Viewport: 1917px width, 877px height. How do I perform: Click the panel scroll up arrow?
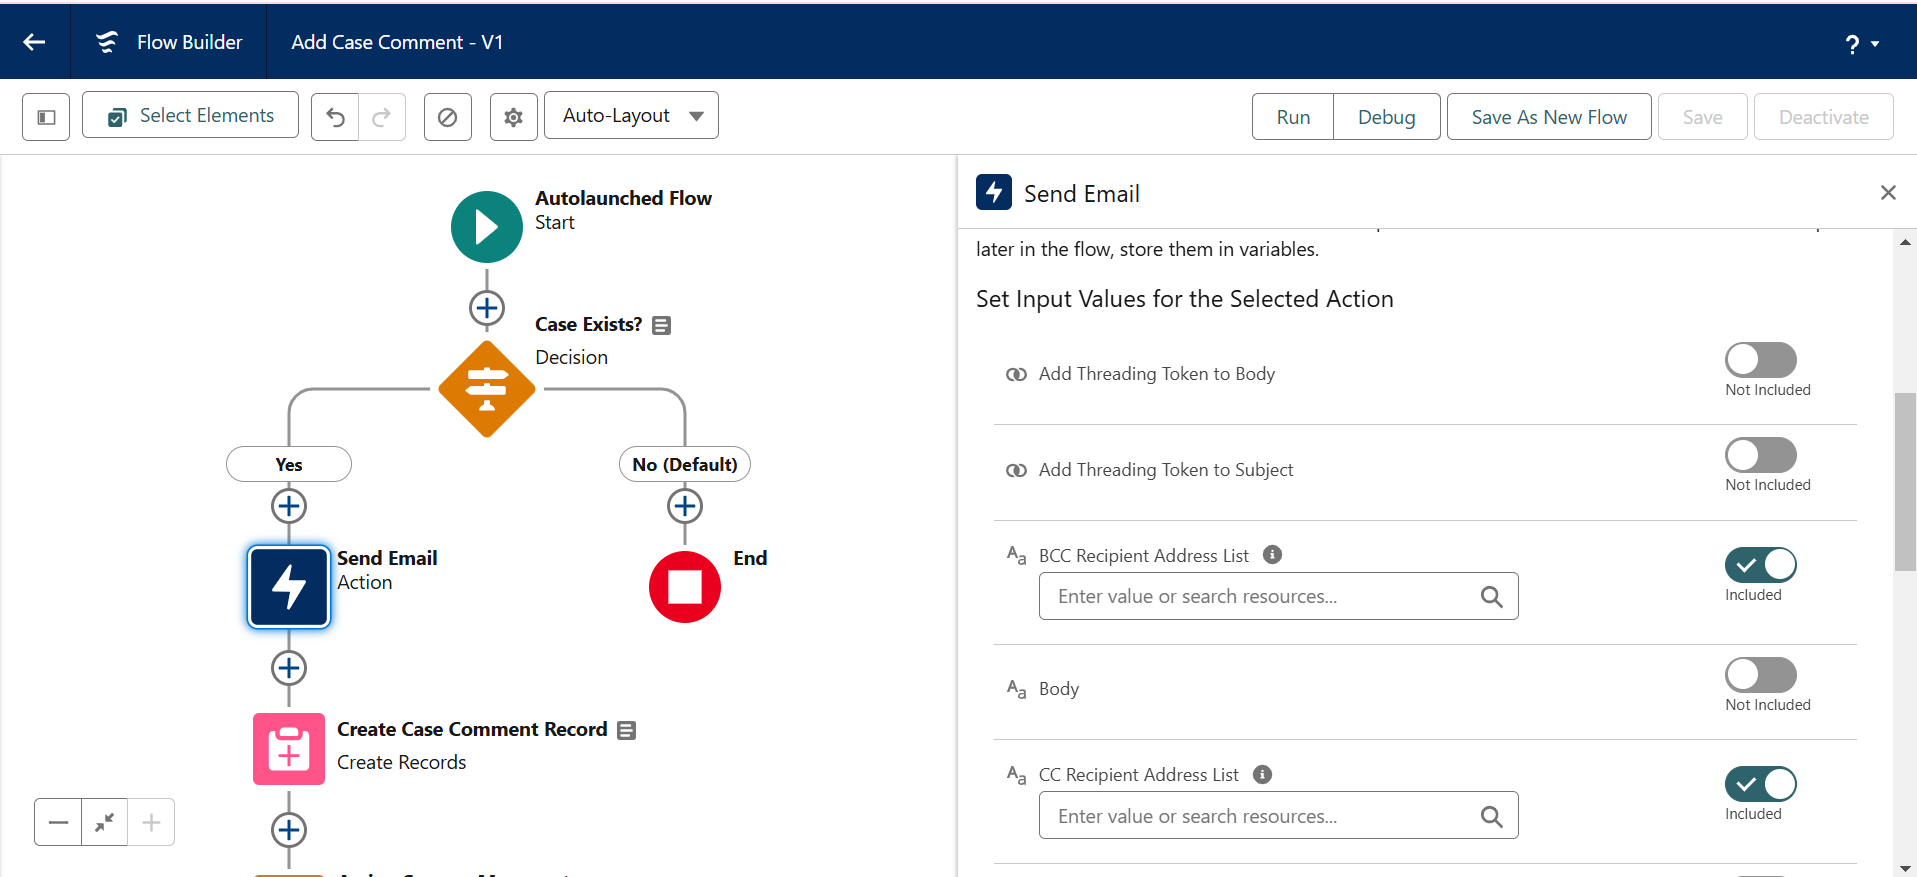[x=1905, y=242]
